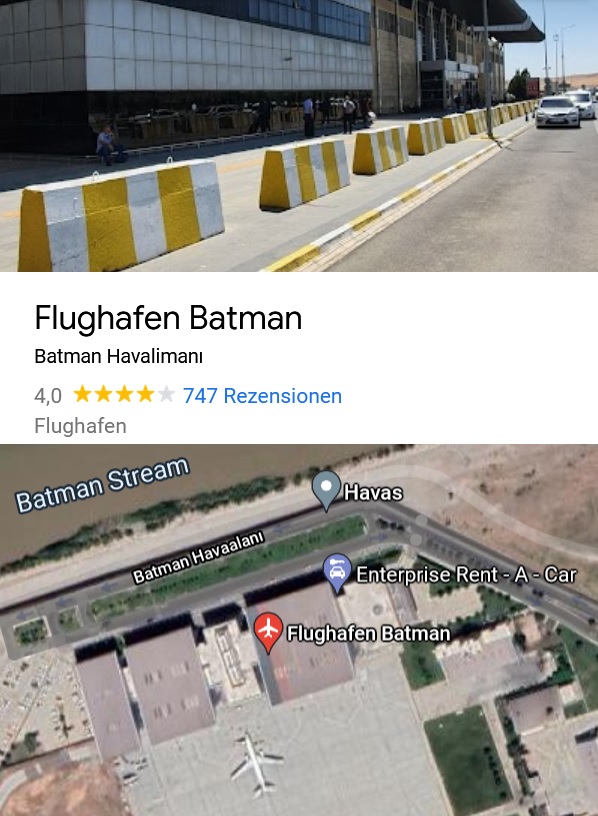Click the third yellow rating star
Viewport: 598px width, 816px height.
(x=124, y=394)
